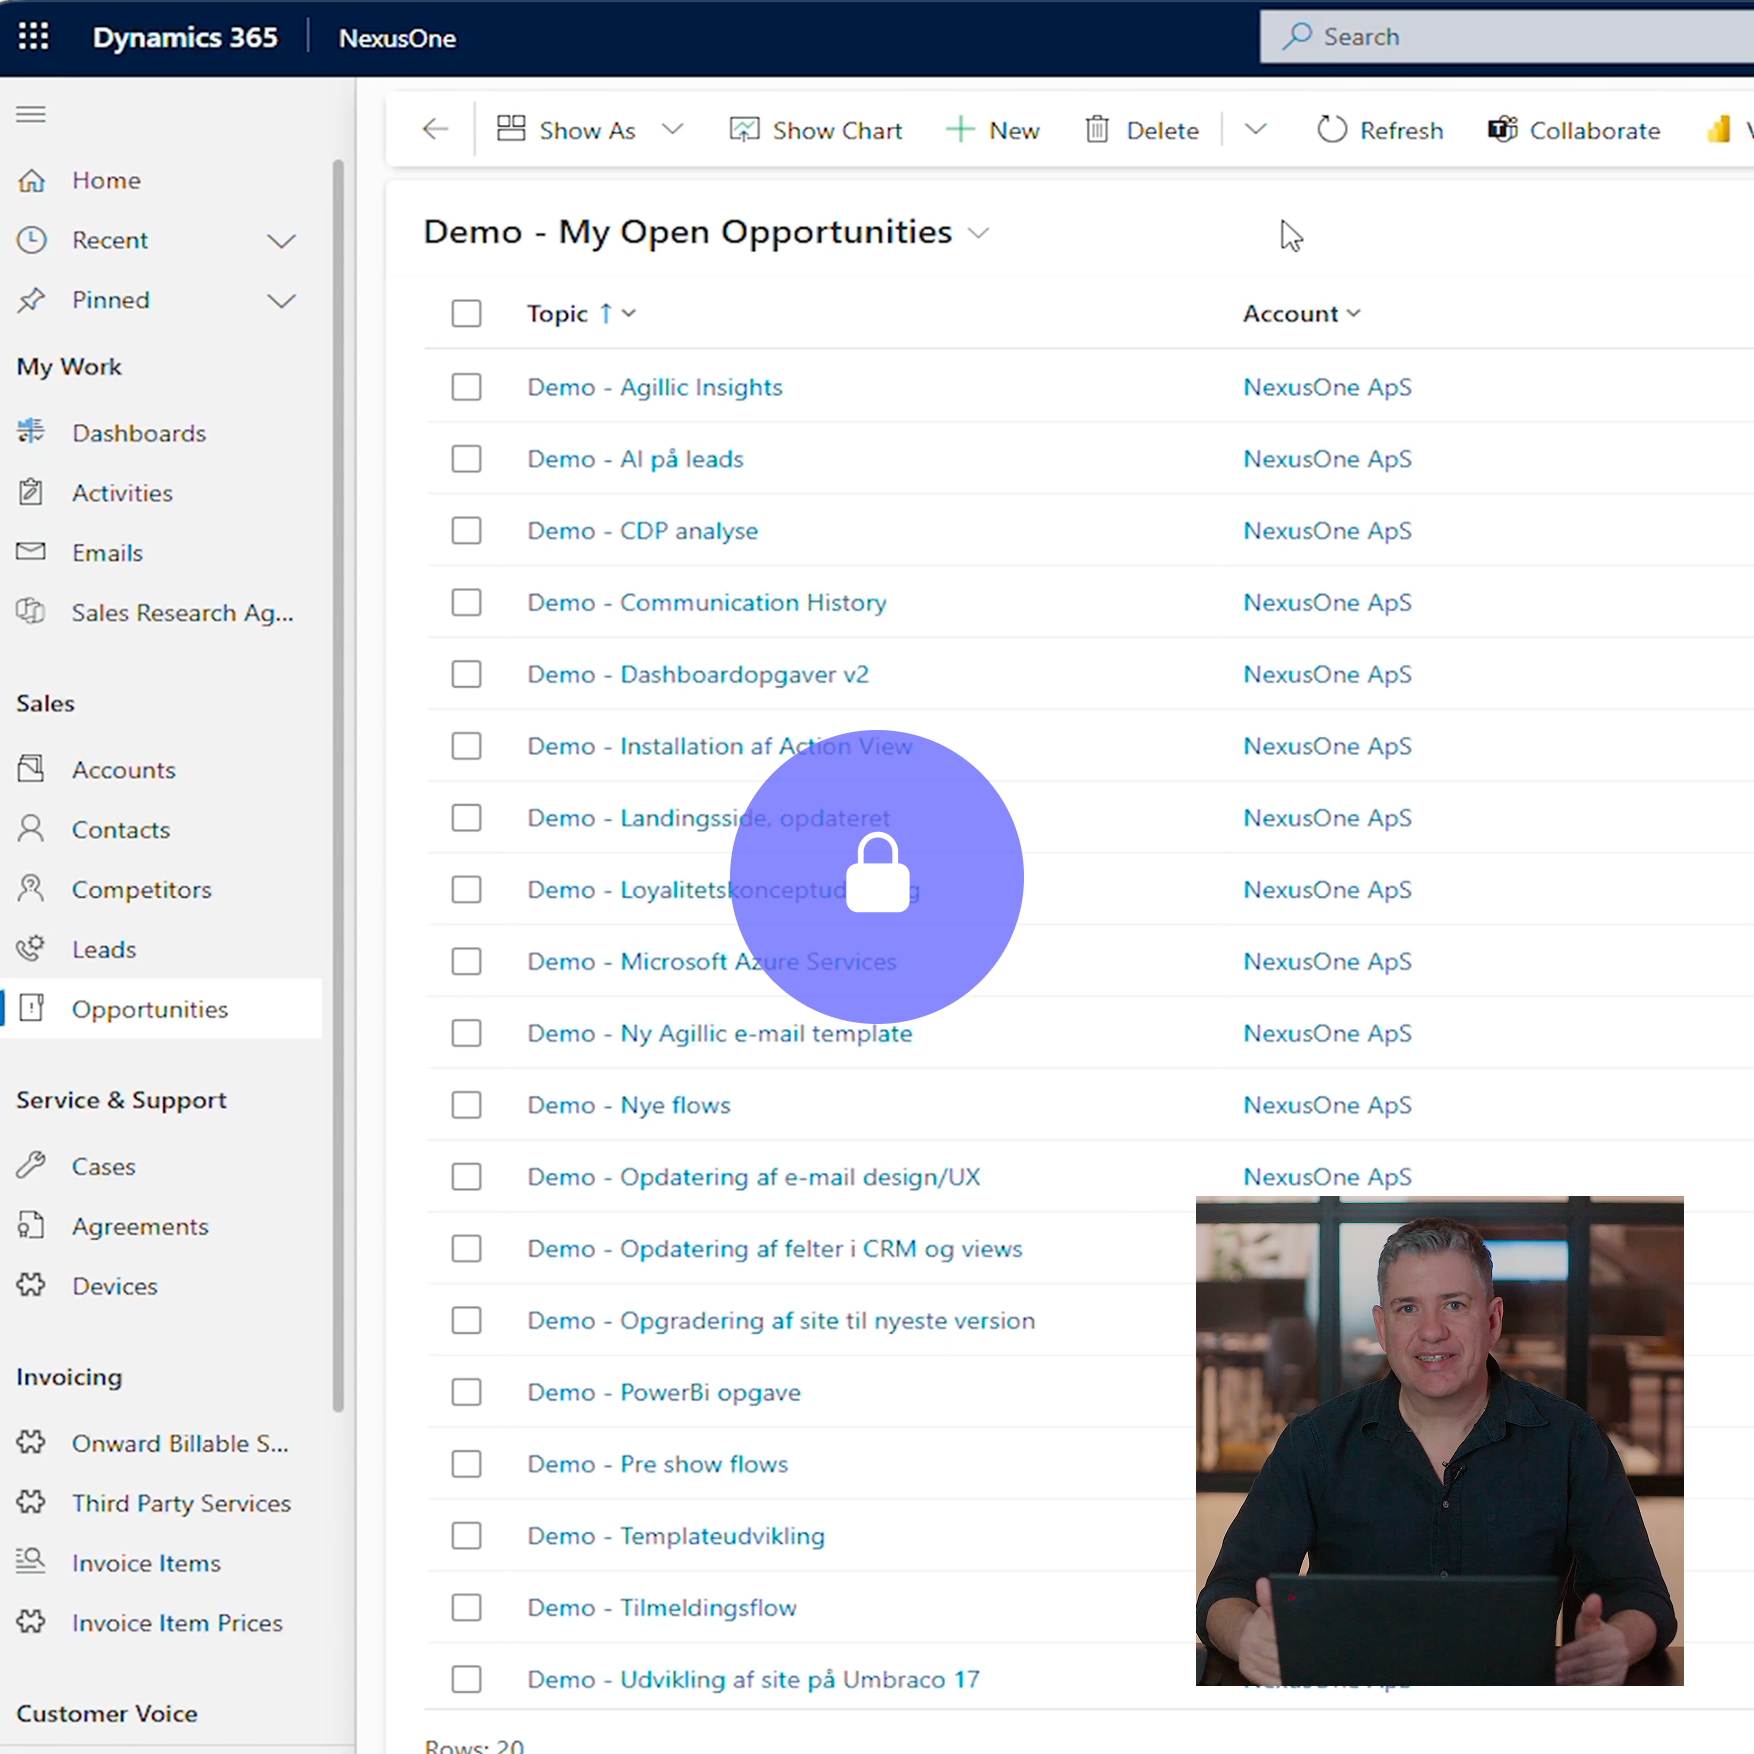Click the Contacts person icon
The width and height of the screenshot is (1754, 1754).
click(x=32, y=829)
